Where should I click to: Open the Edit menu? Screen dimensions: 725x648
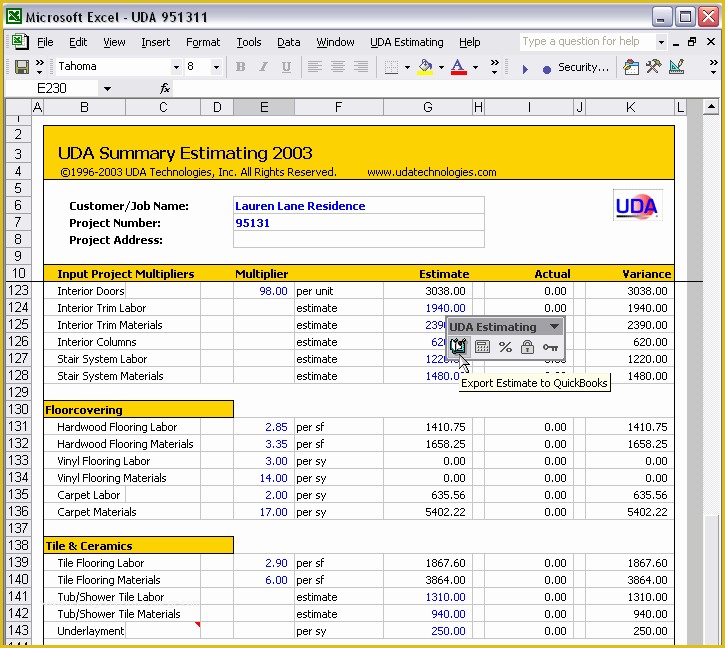78,42
